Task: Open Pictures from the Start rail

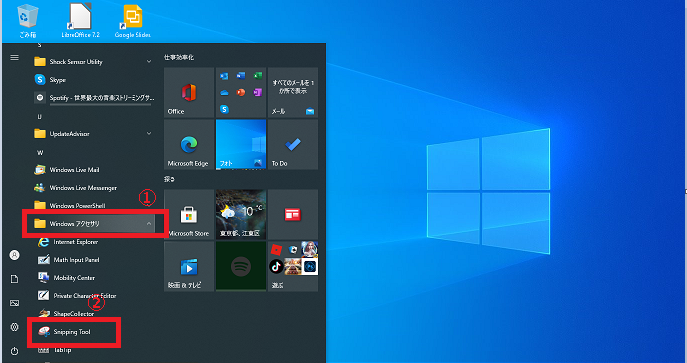Action: coord(14,303)
